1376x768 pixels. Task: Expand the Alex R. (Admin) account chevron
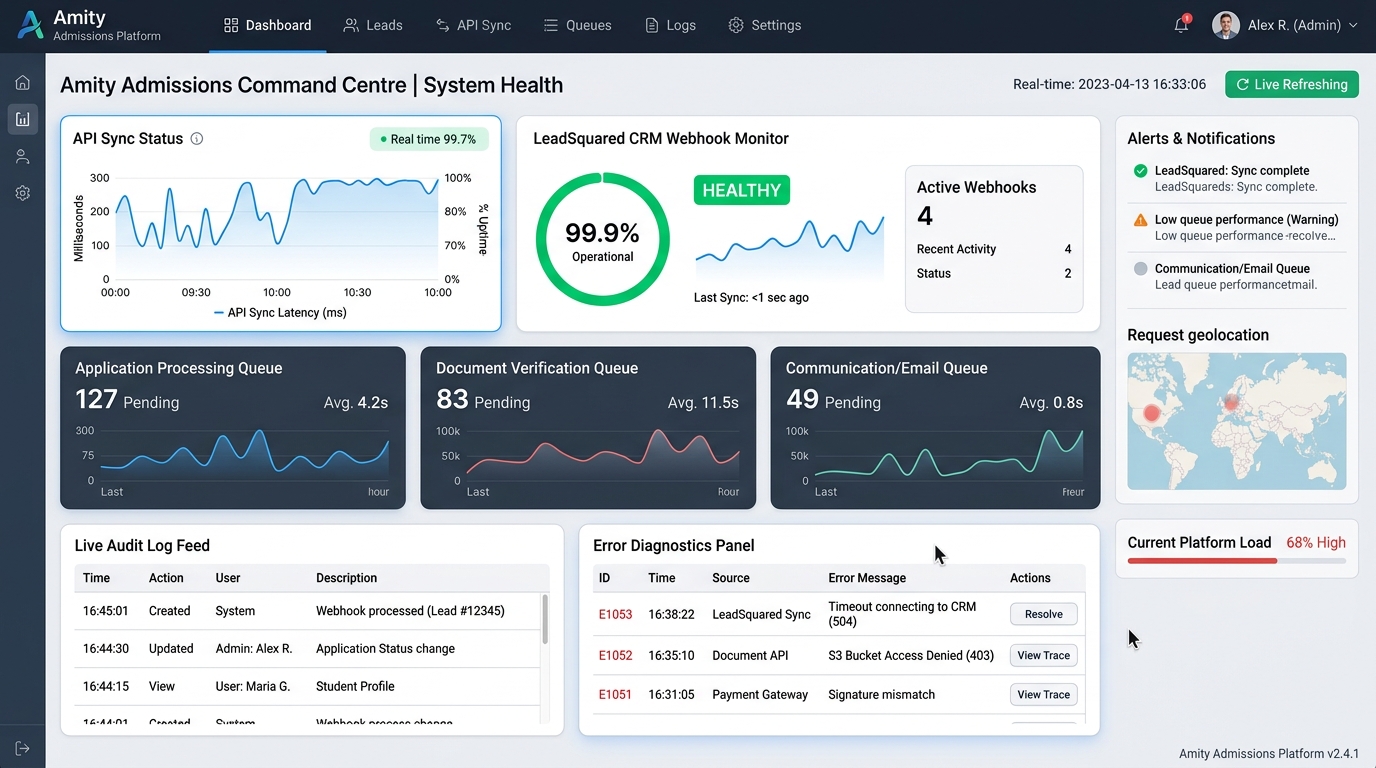(1353, 26)
